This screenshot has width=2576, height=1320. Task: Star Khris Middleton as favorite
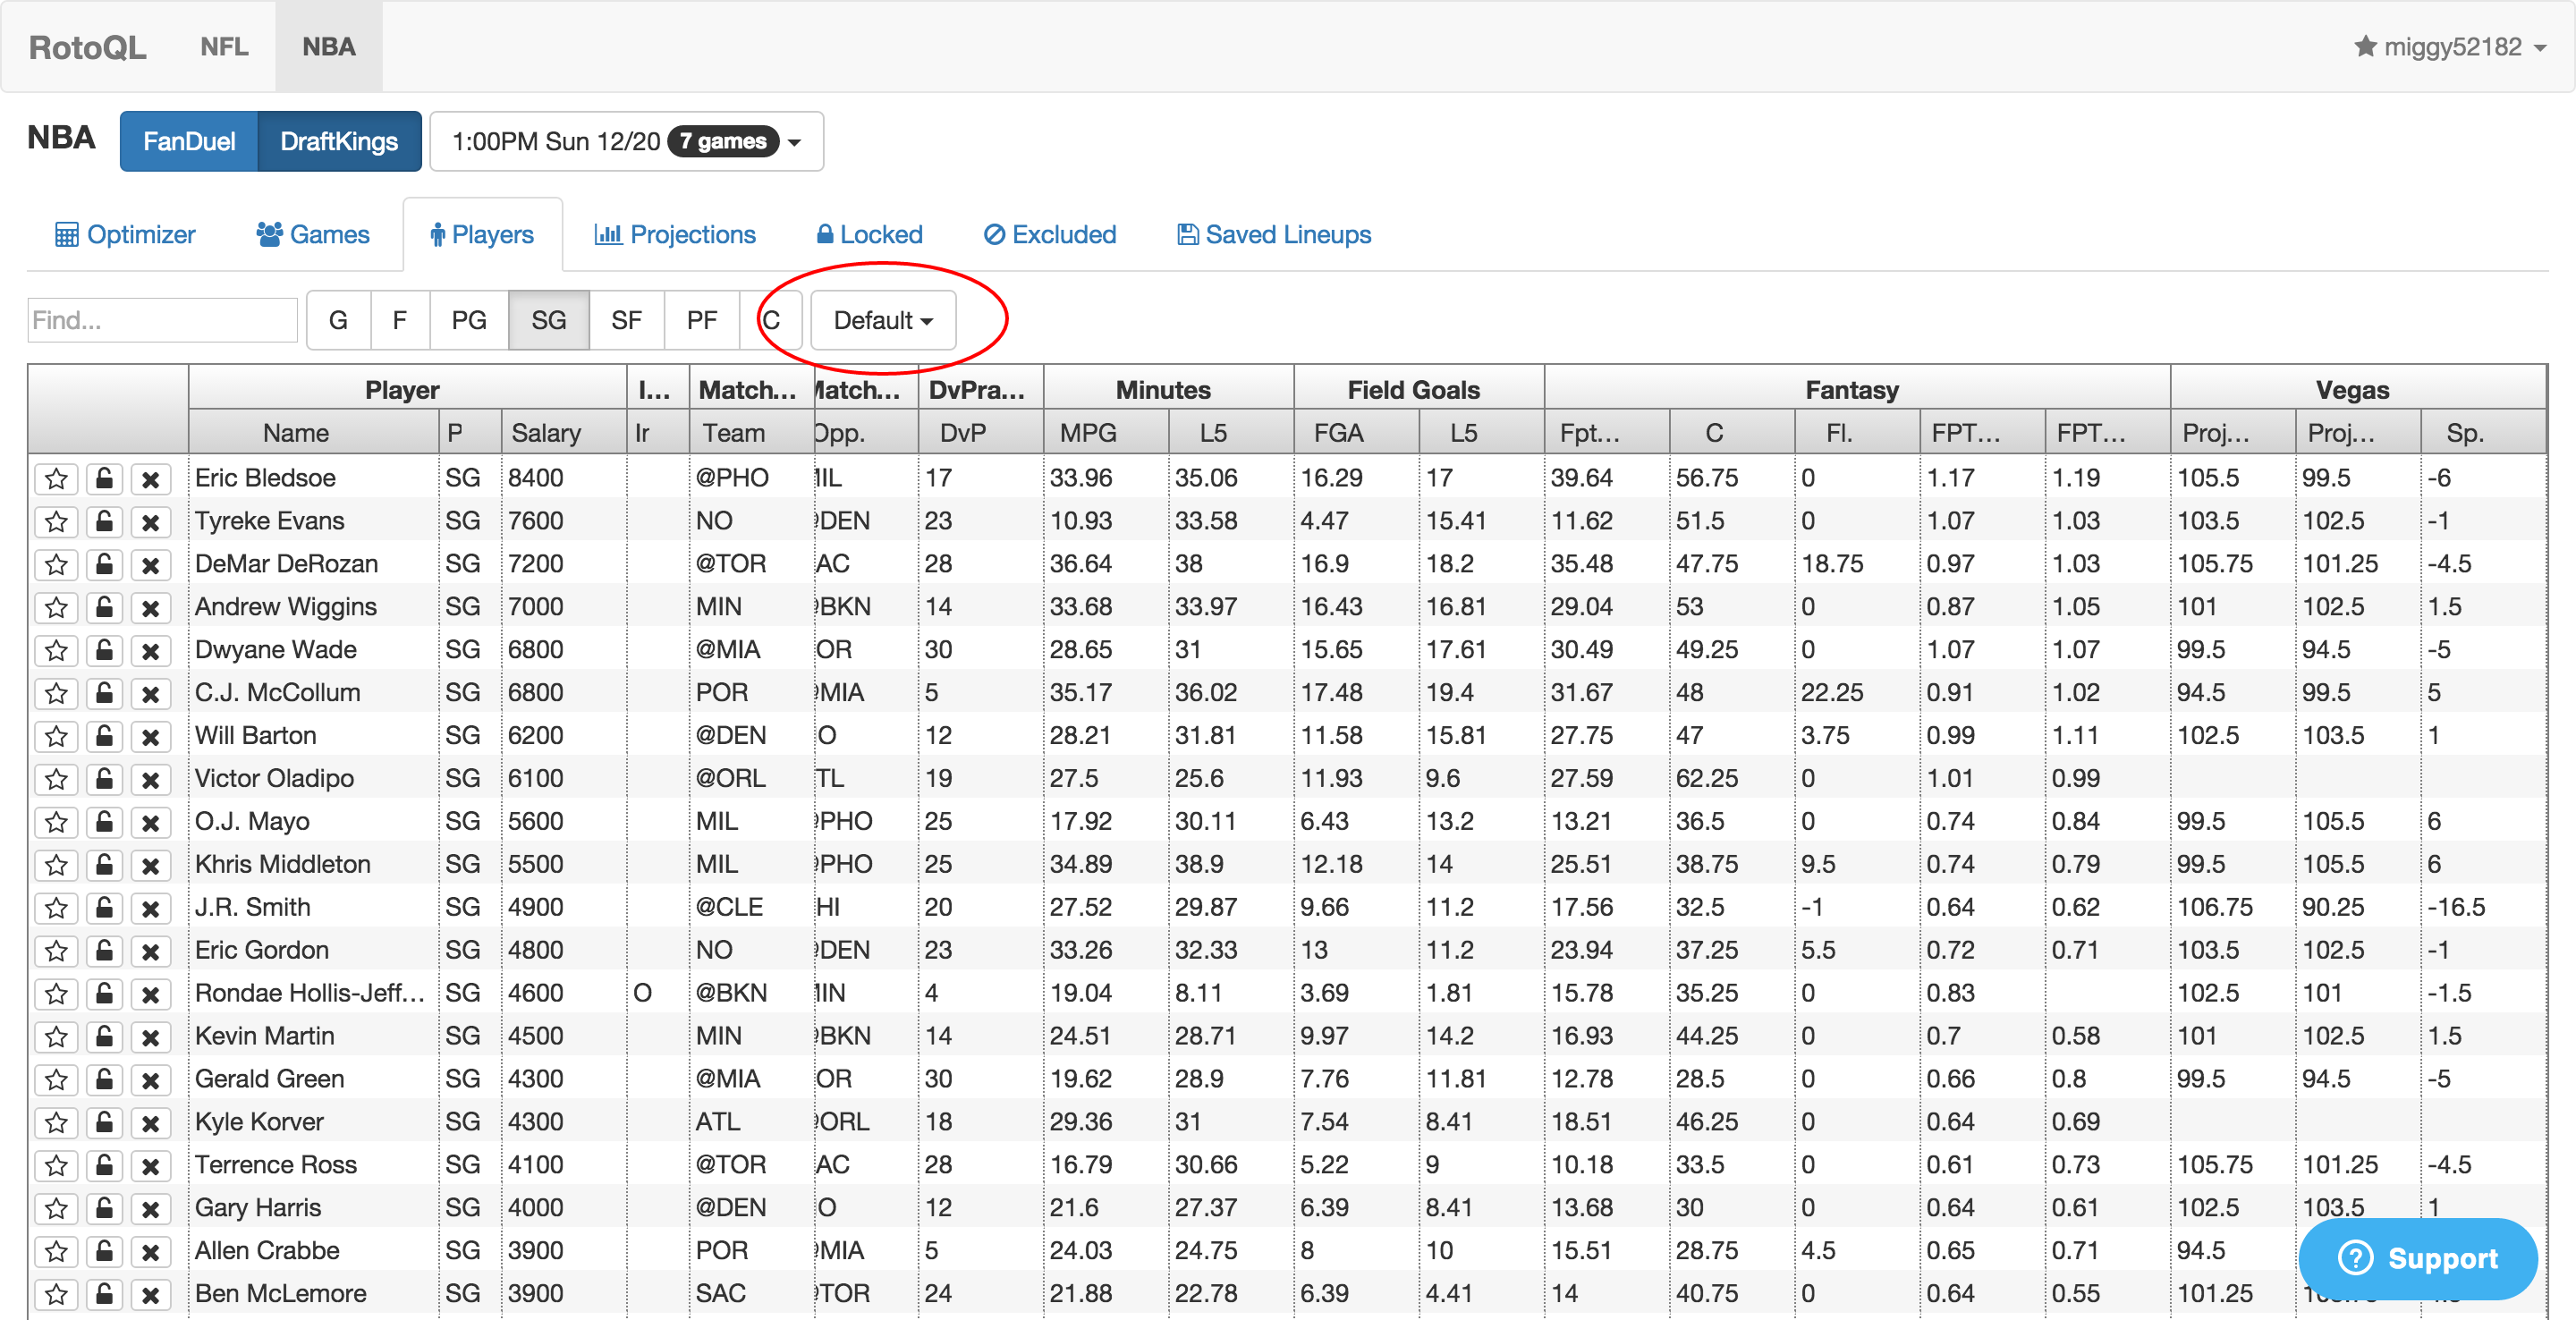pyautogui.click(x=57, y=865)
